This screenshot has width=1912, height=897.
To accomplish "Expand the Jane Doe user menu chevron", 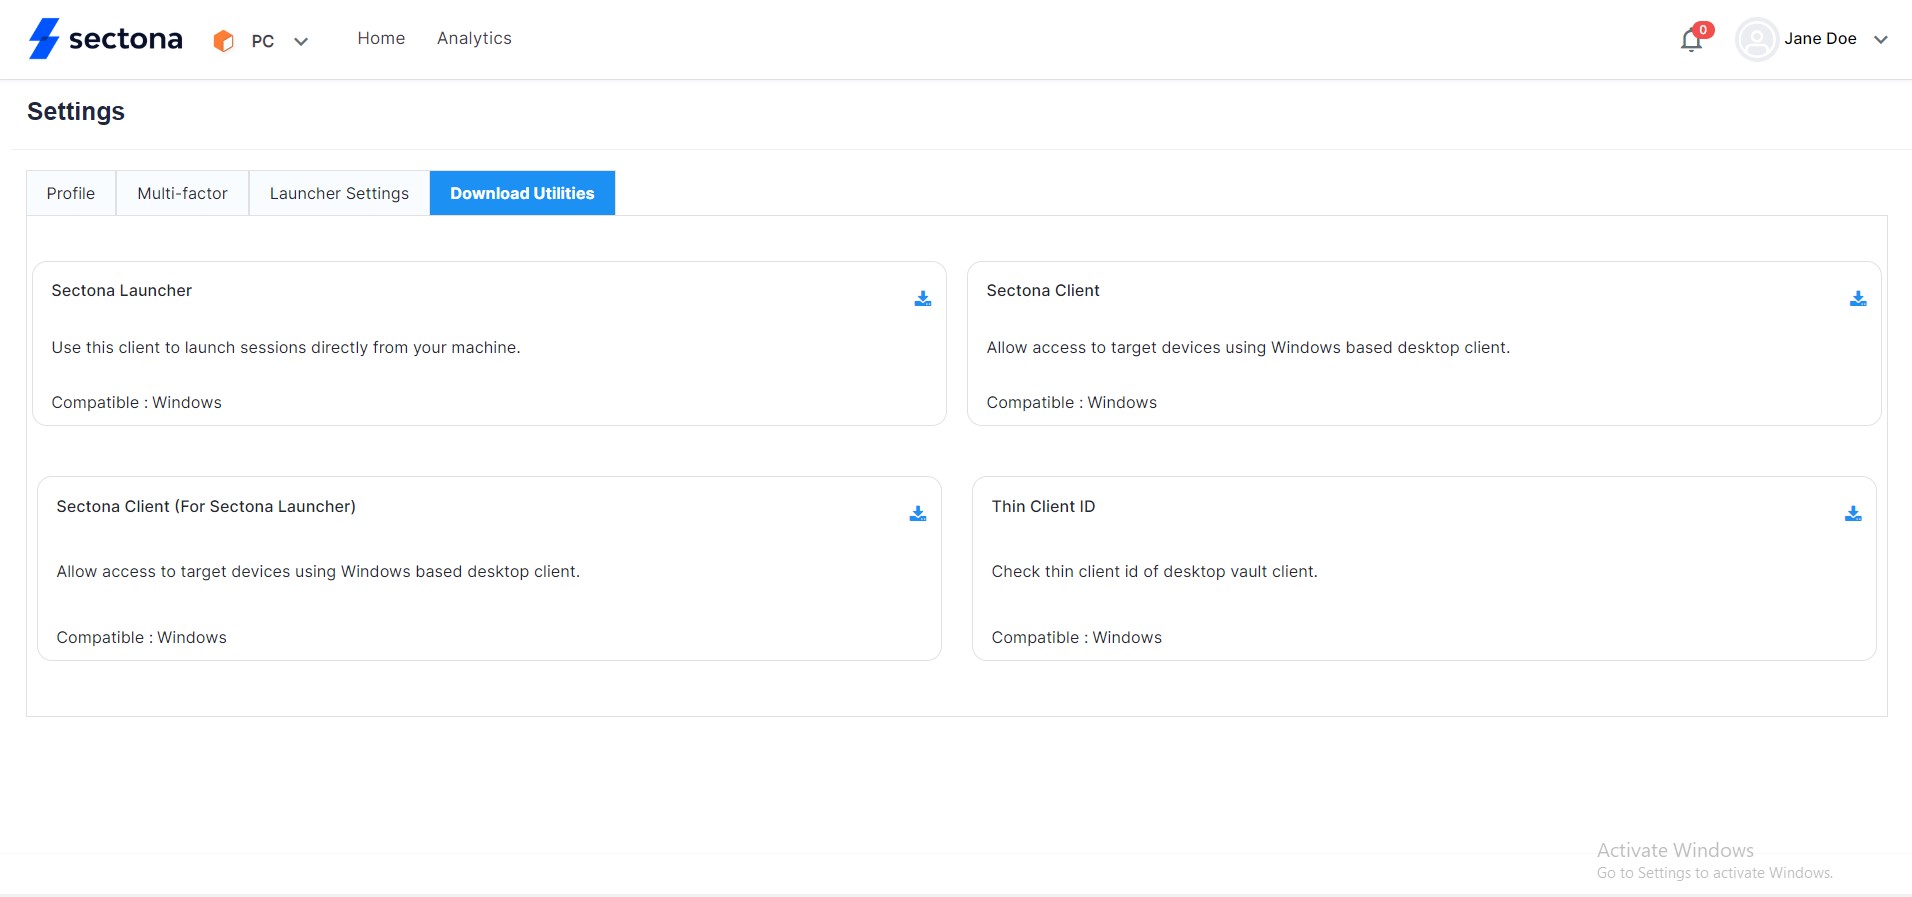I will click(1880, 40).
